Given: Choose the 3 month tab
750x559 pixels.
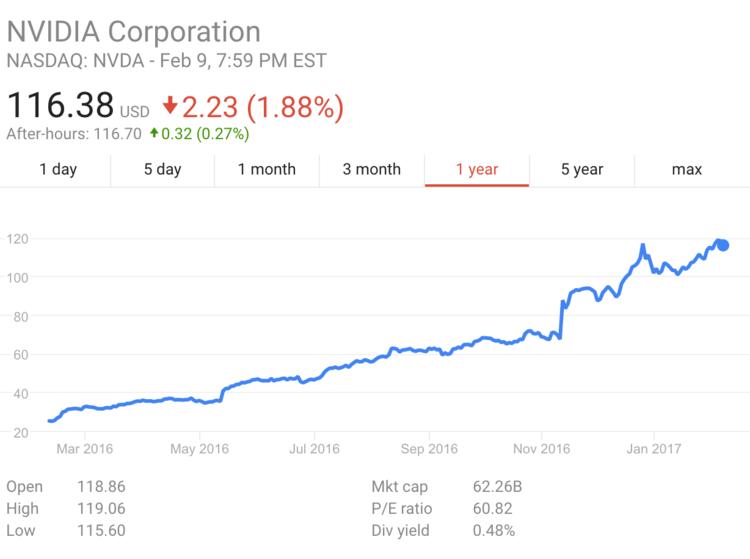Looking at the screenshot, I should pos(371,169).
